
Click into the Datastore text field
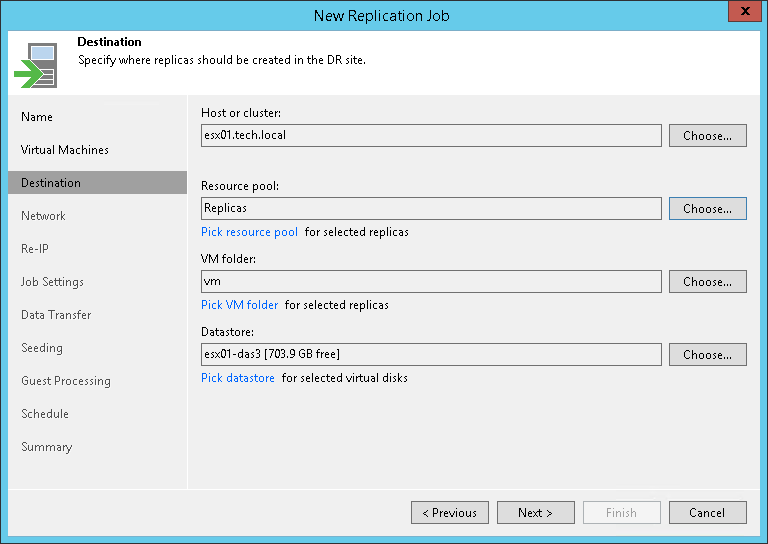(x=431, y=355)
